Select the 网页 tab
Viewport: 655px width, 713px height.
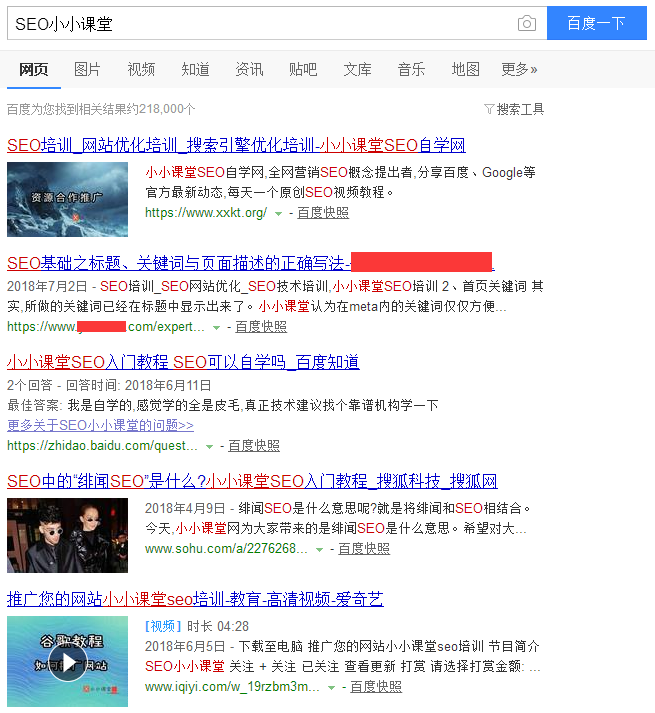34,70
